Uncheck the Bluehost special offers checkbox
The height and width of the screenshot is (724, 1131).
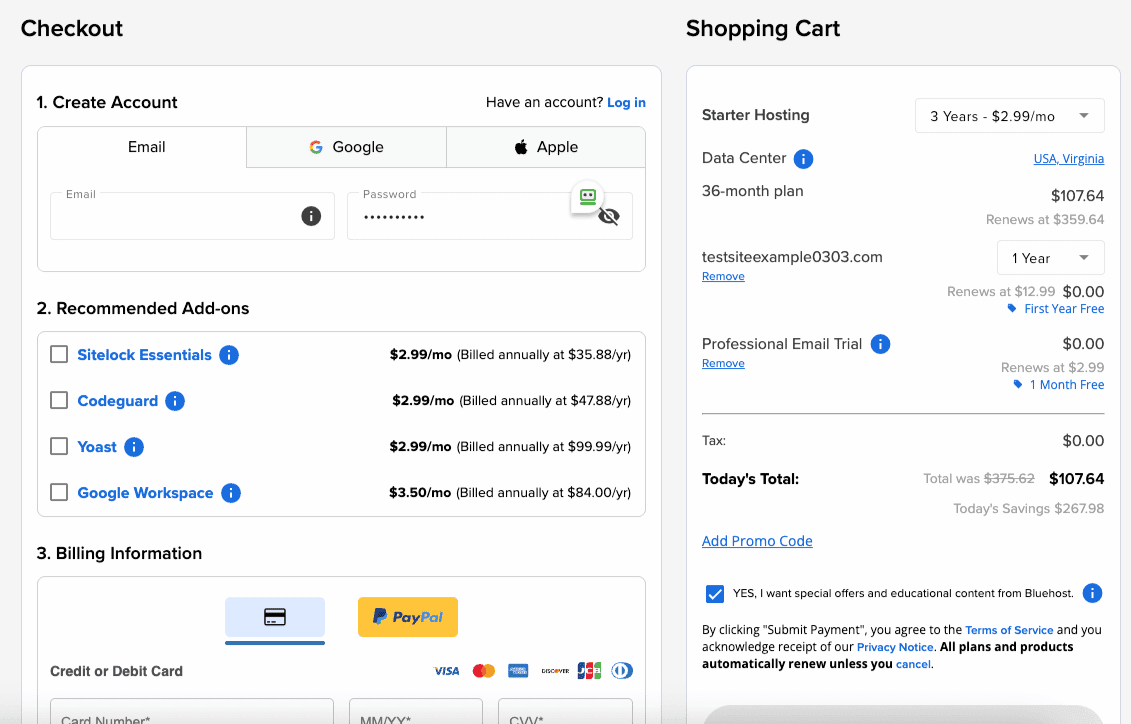click(x=714, y=593)
